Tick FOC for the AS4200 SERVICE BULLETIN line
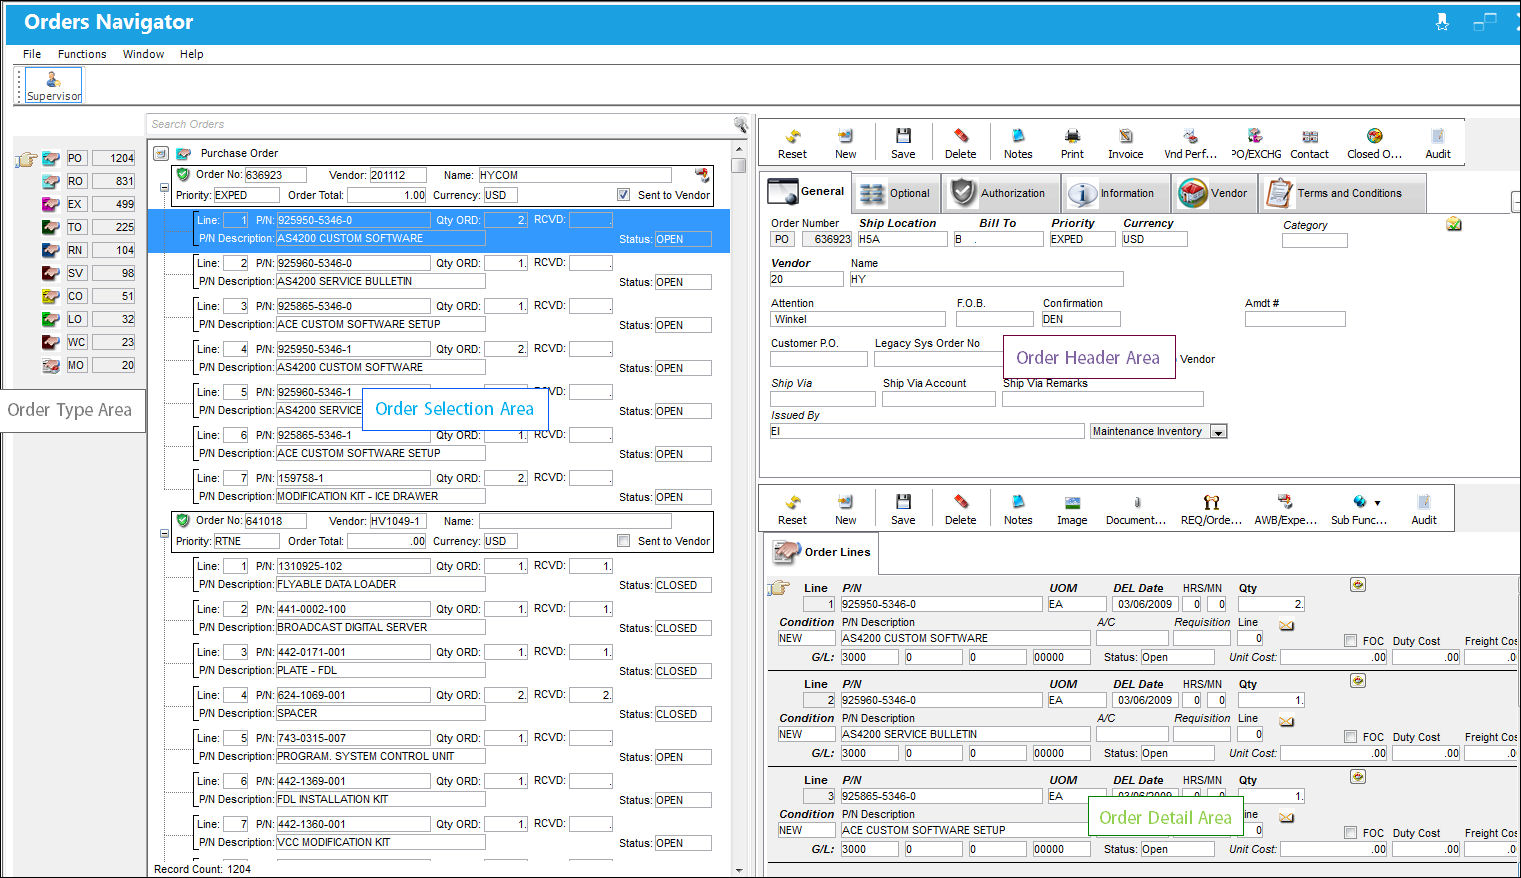Image resolution: width=1521 pixels, height=878 pixels. click(x=1350, y=737)
